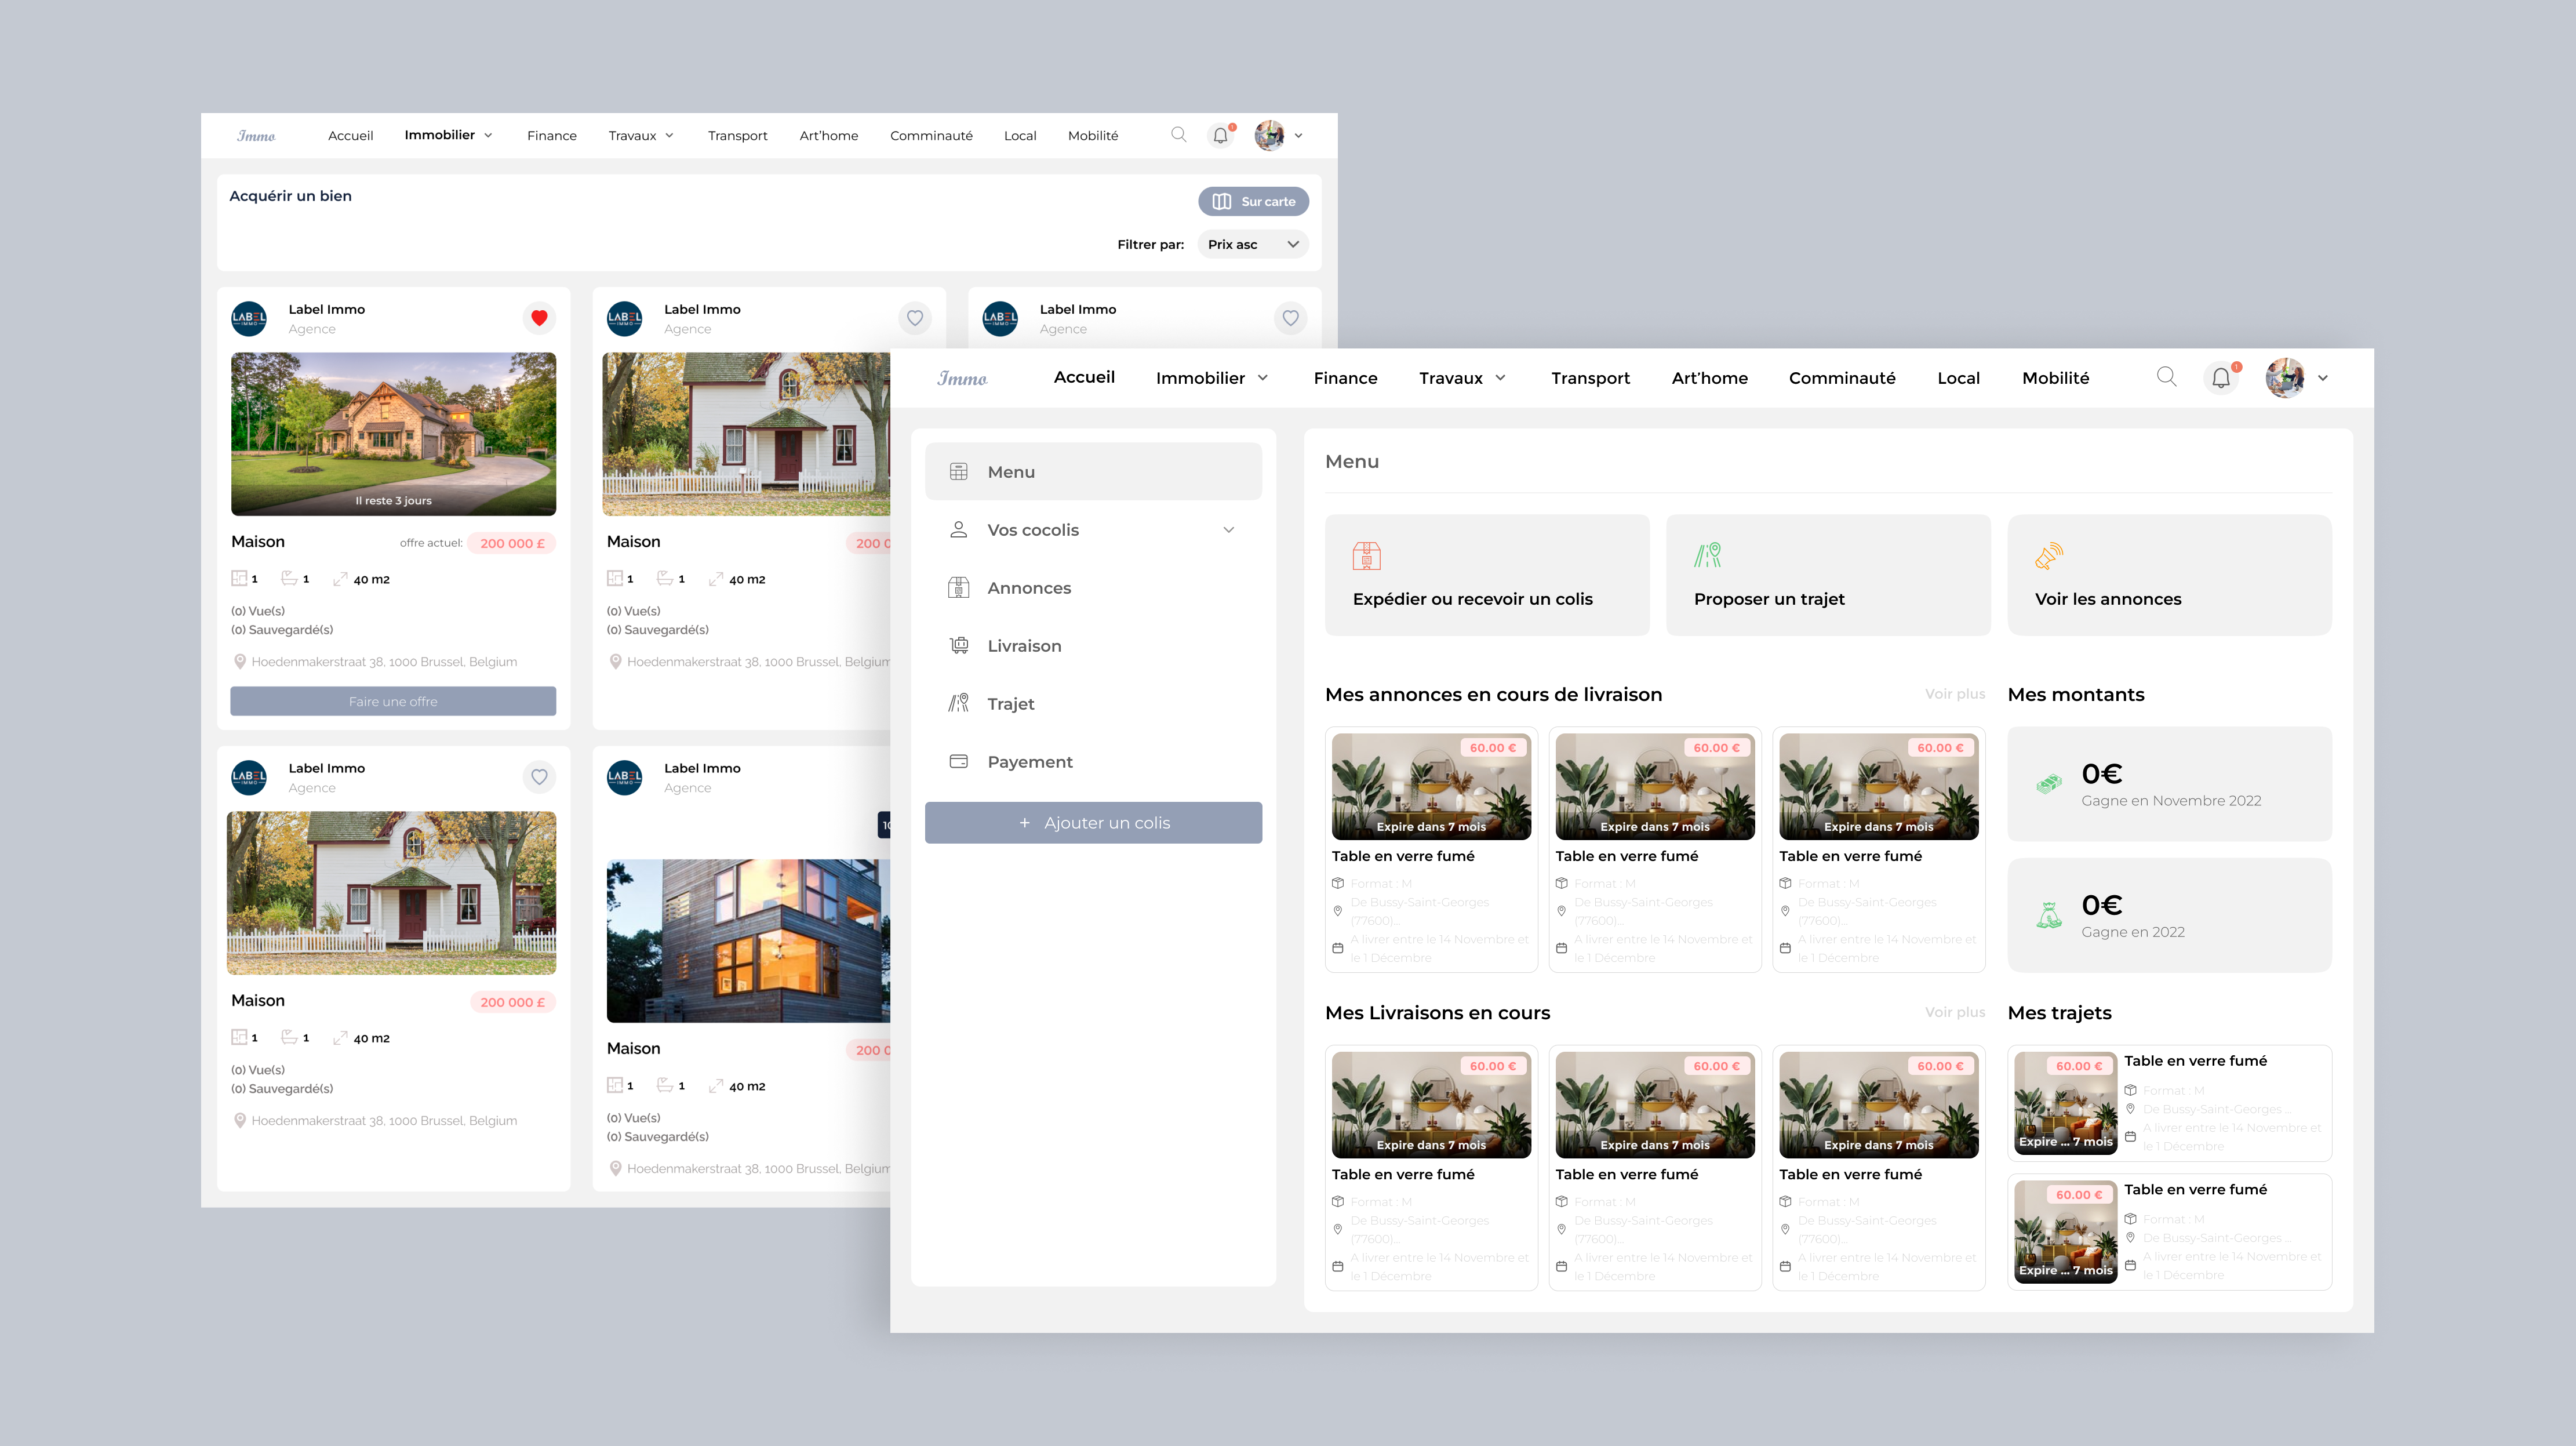Click the search icon in back window navbar
The image size is (2576, 1446).
1178,135
